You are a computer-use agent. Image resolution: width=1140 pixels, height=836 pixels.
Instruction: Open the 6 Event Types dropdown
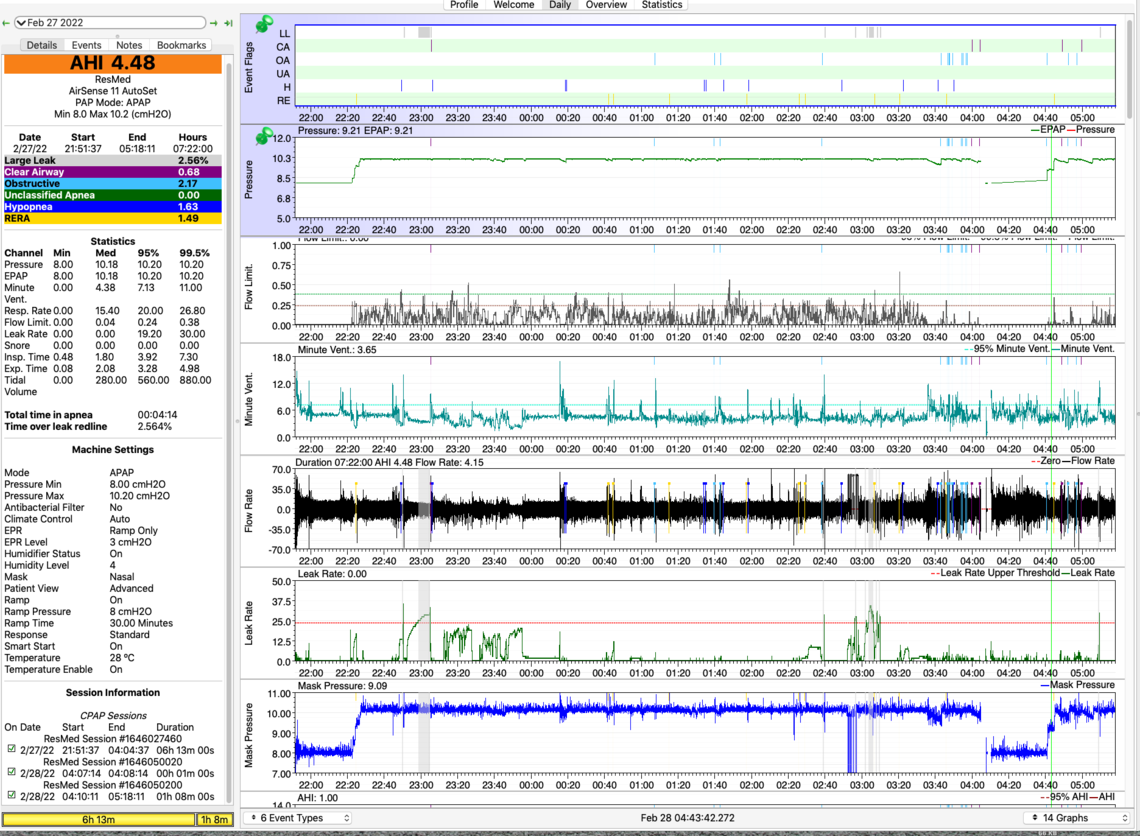coord(297,818)
